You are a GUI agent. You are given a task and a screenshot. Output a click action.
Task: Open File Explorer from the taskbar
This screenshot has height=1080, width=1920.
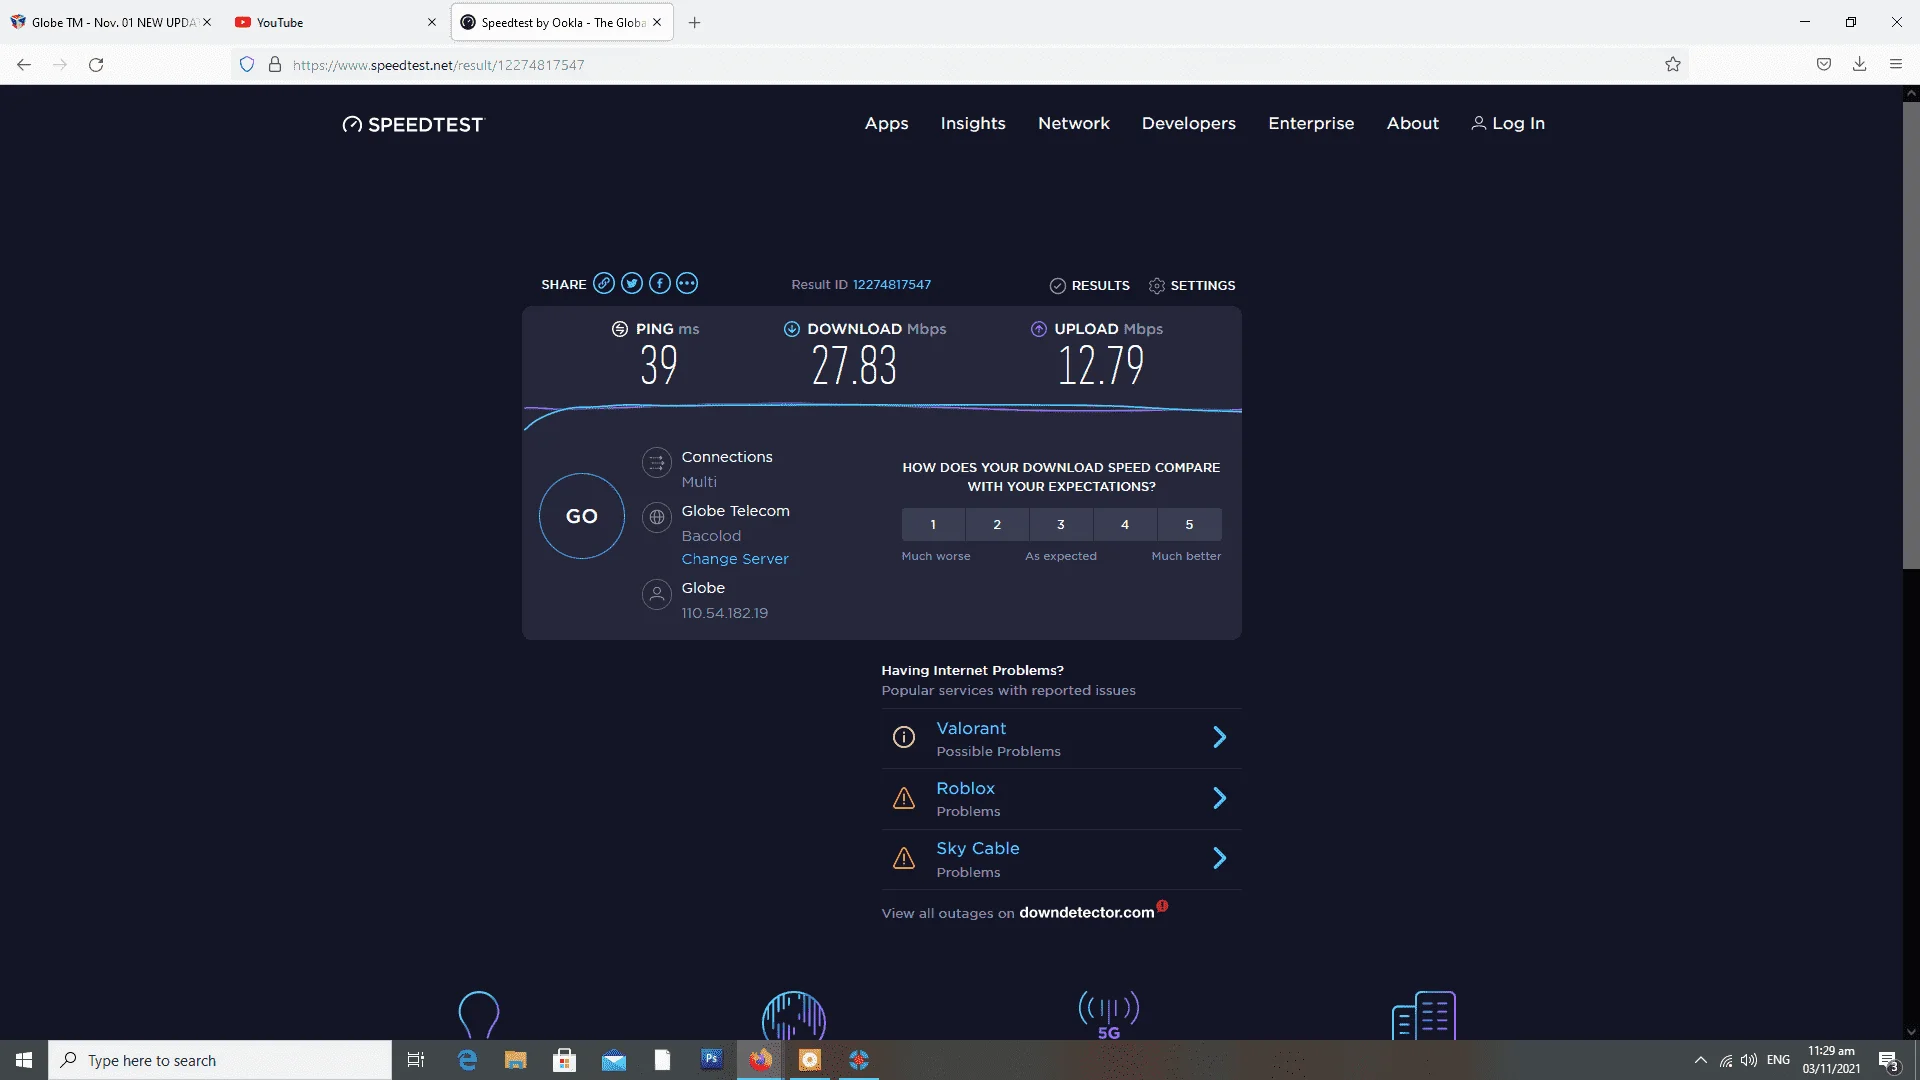(x=516, y=1060)
